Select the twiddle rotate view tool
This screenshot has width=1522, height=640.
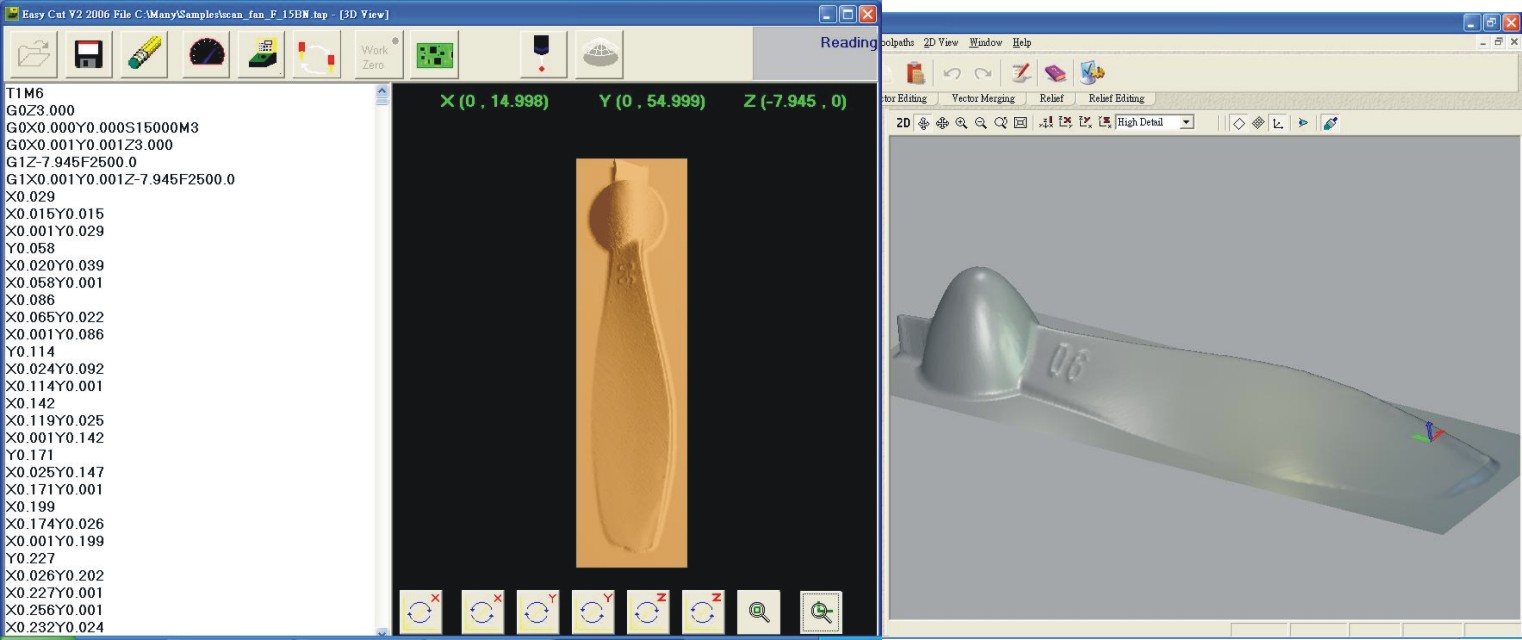(923, 122)
